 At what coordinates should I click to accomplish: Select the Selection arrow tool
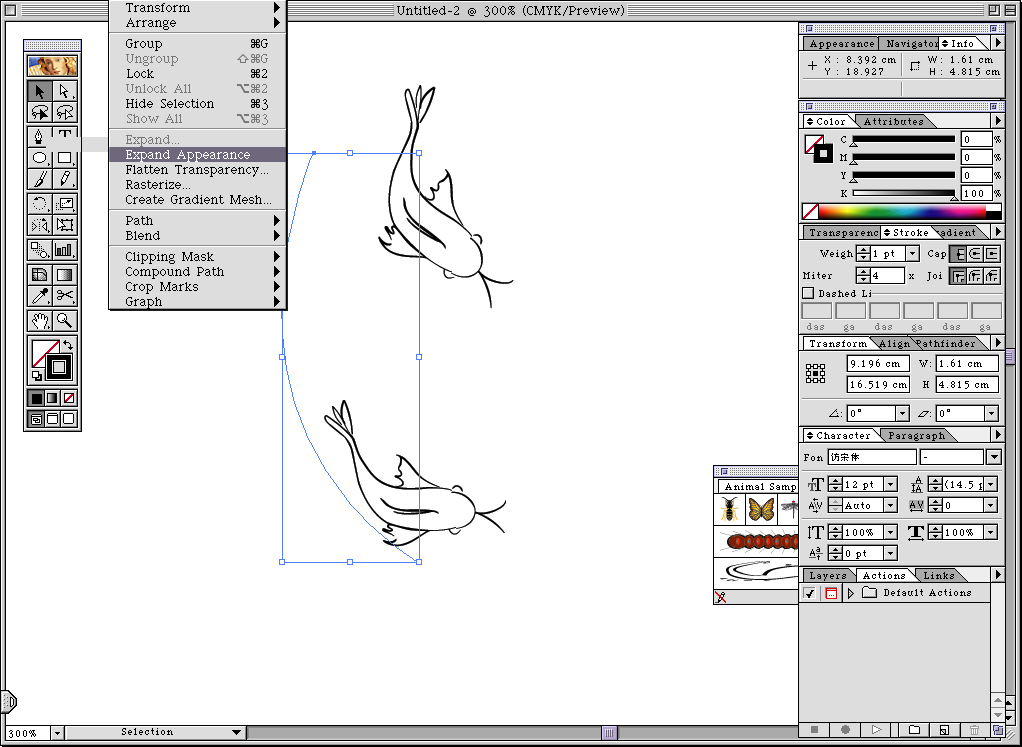click(x=40, y=91)
